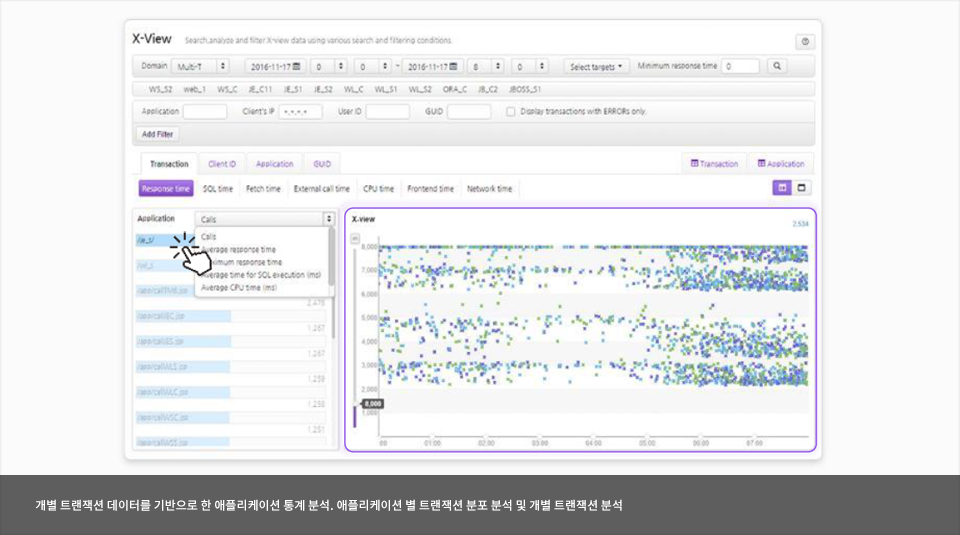Switch to the Client ID tab
Screen dimensions: 960x535
click(222, 164)
